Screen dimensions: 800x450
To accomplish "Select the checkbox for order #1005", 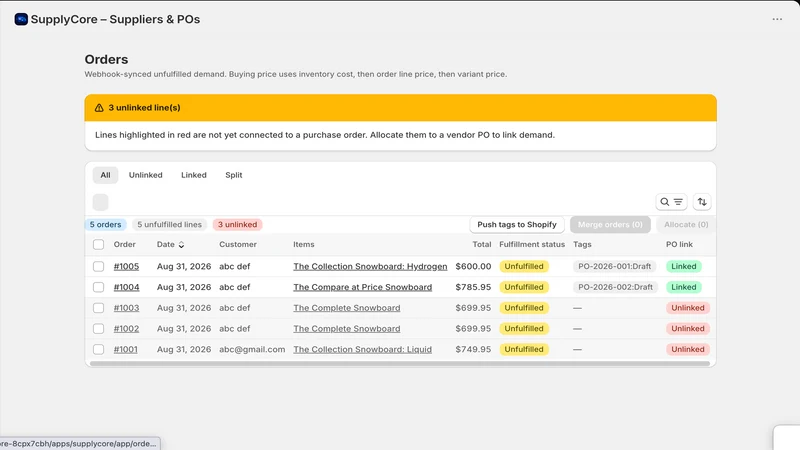I will [x=98, y=266].
